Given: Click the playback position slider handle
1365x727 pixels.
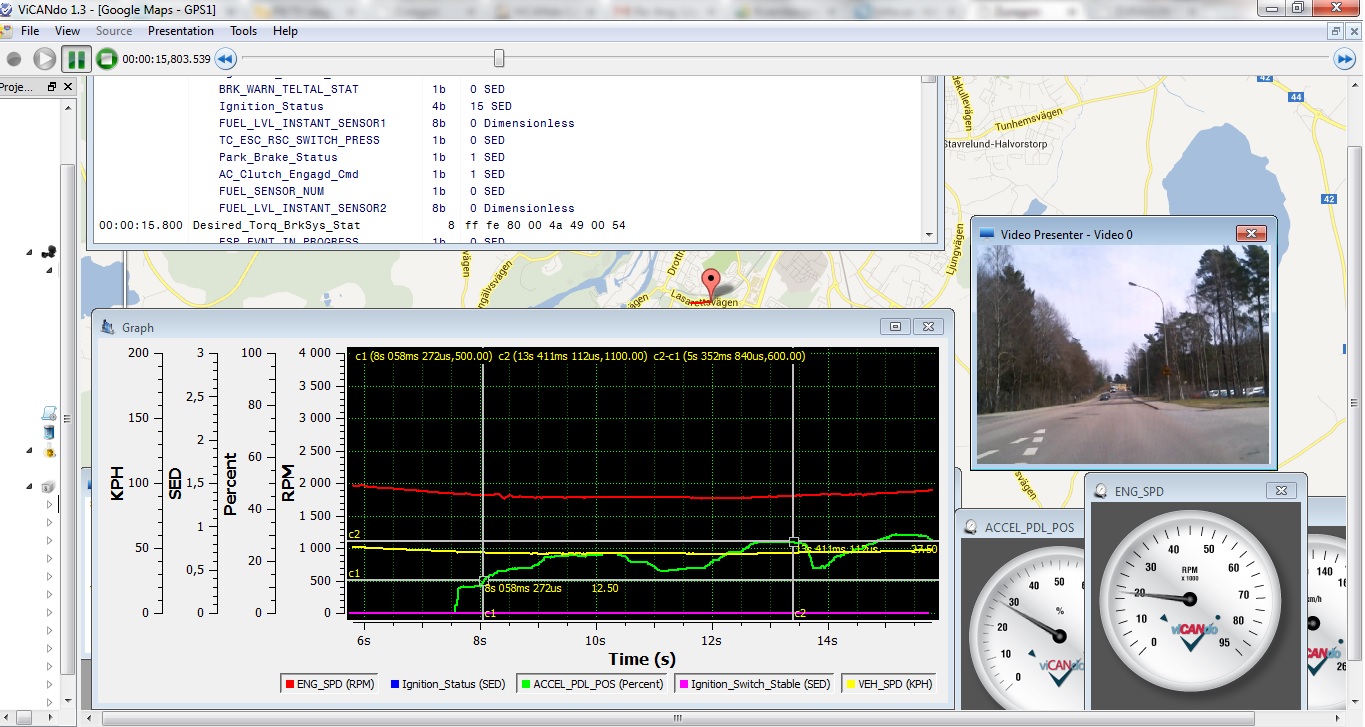Looking at the screenshot, I should pyautogui.click(x=499, y=58).
